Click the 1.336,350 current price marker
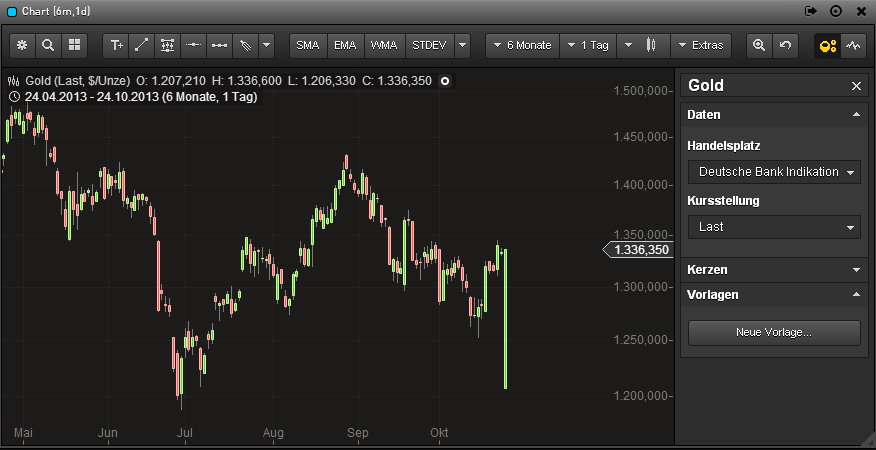This screenshot has height=450, width=876. 638,250
